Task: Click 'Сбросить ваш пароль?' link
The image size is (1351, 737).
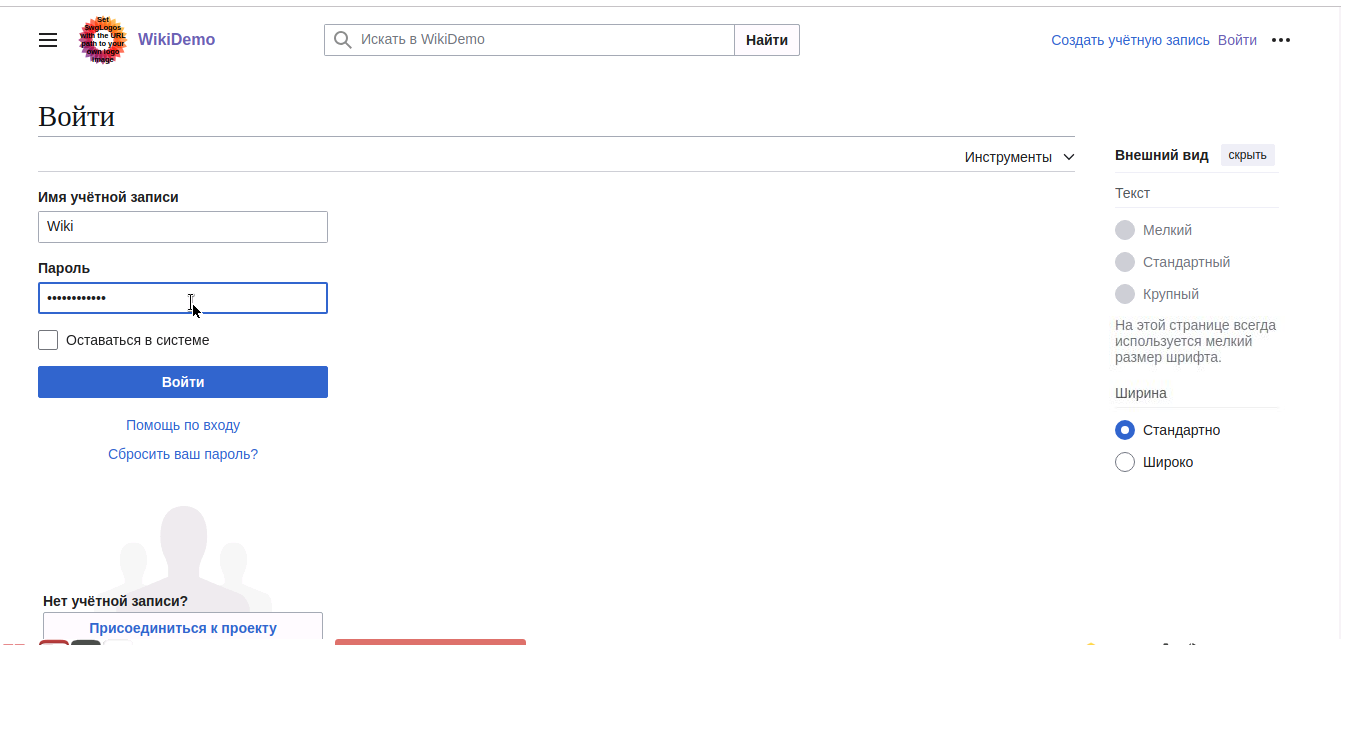Action: [183, 454]
